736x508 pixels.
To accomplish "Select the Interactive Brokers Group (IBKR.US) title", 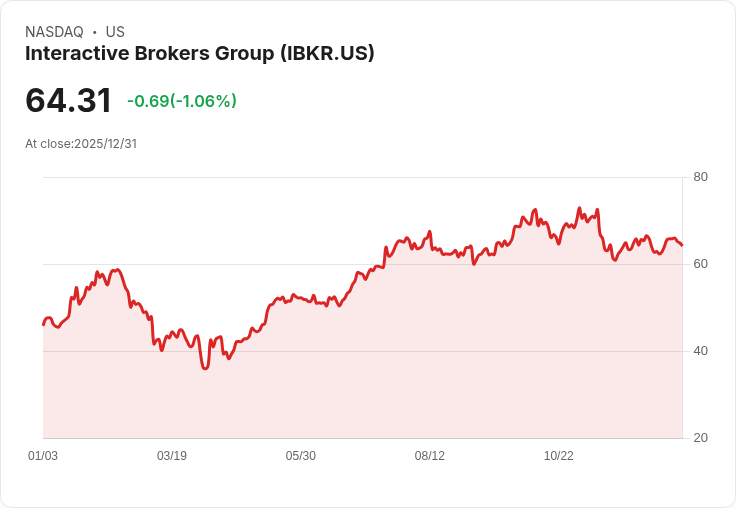I will tap(200, 54).
